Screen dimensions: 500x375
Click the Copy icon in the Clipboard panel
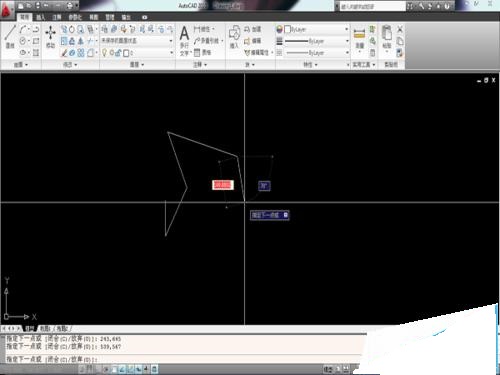coord(400,41)
